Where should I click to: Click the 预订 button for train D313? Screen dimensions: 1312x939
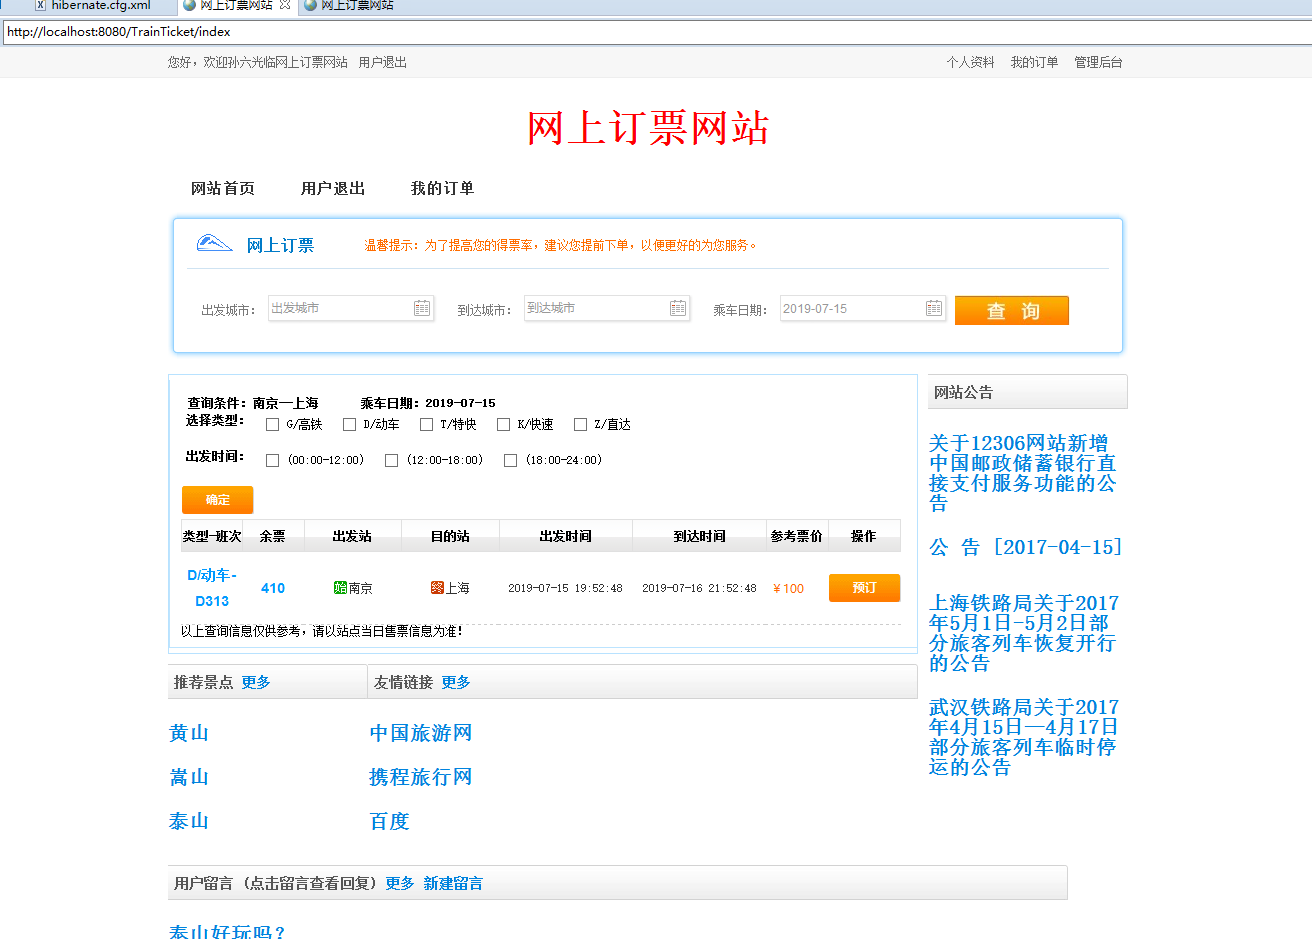coord(864,588)
